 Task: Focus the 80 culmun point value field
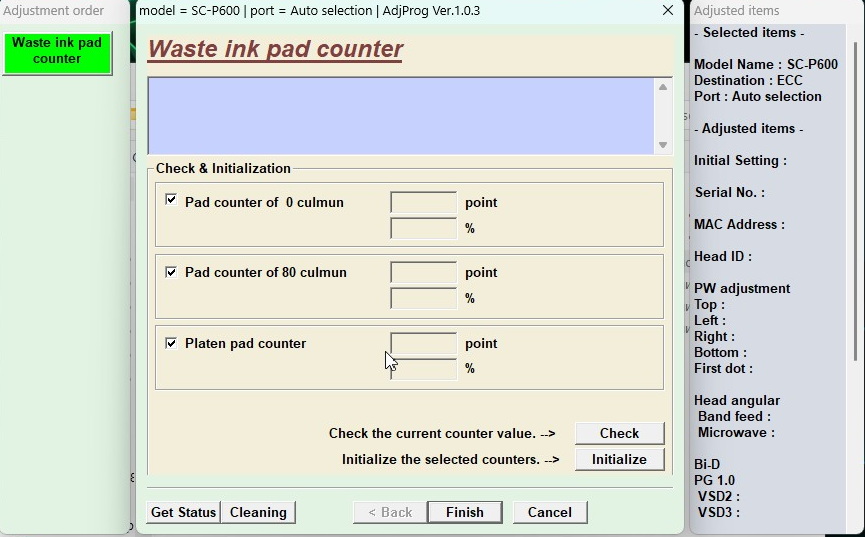(423, 273)
